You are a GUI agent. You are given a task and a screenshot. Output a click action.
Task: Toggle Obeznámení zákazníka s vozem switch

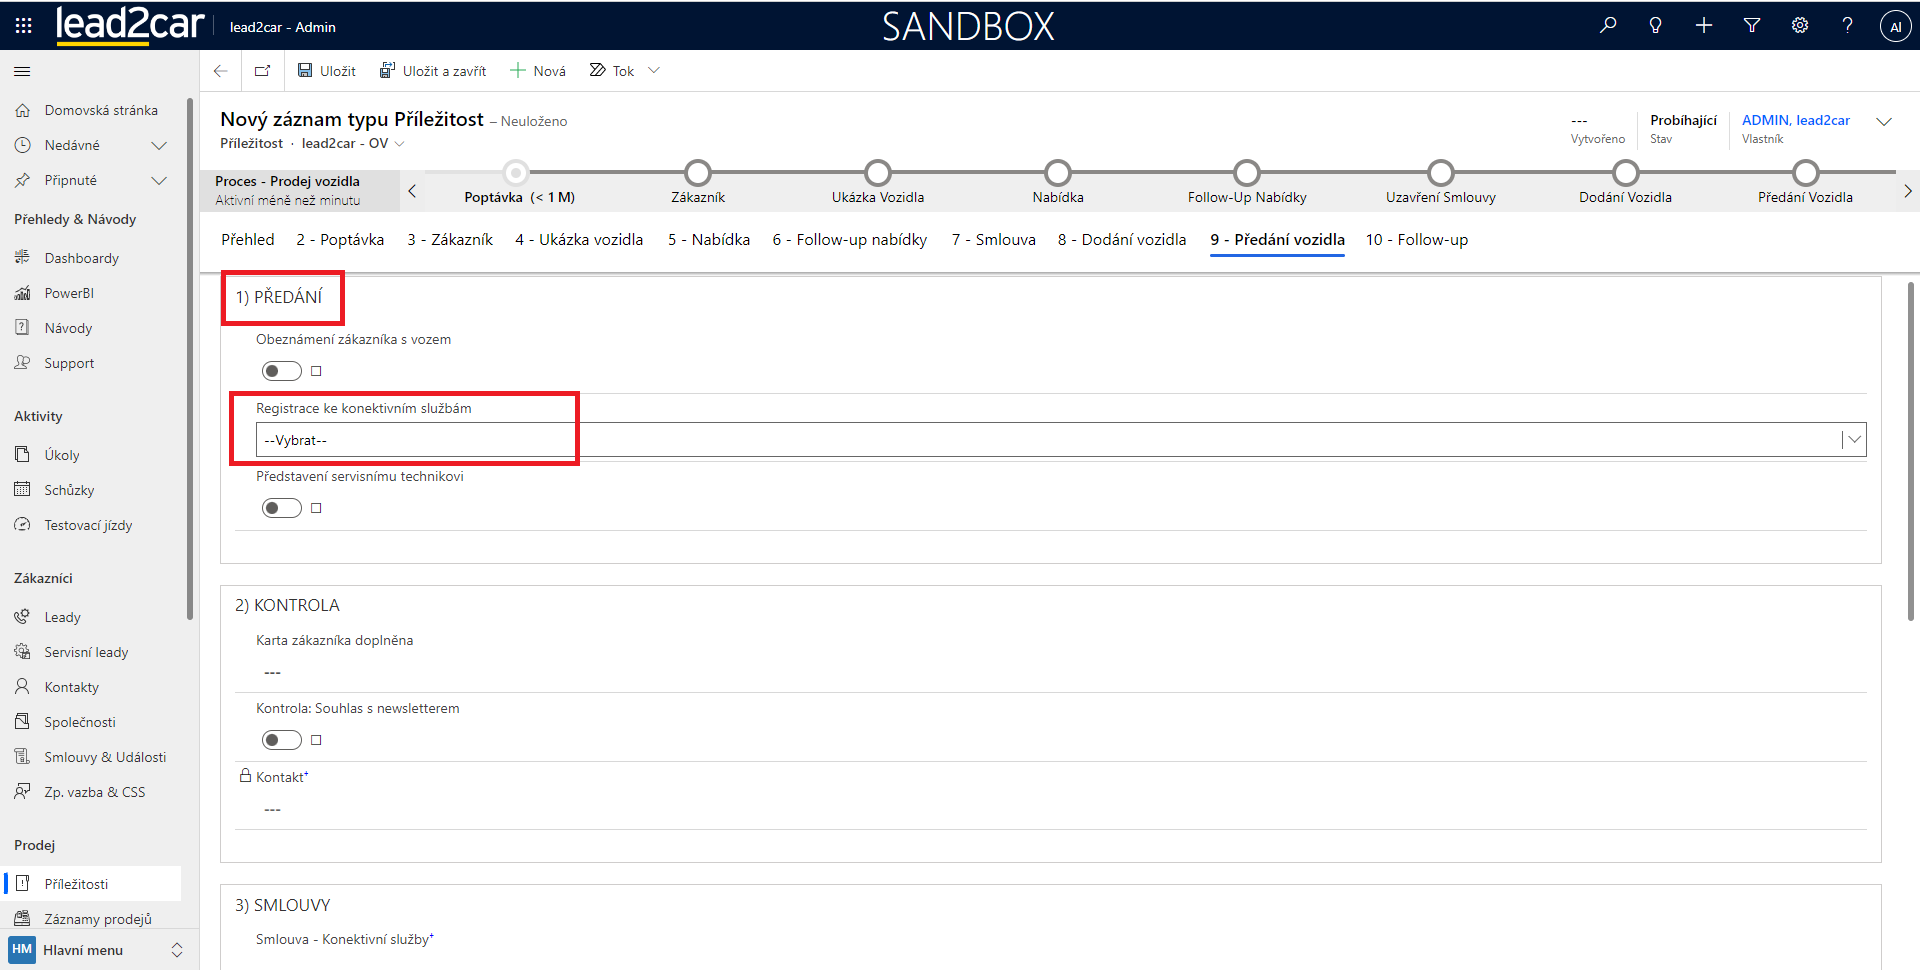tap(281, 371)
